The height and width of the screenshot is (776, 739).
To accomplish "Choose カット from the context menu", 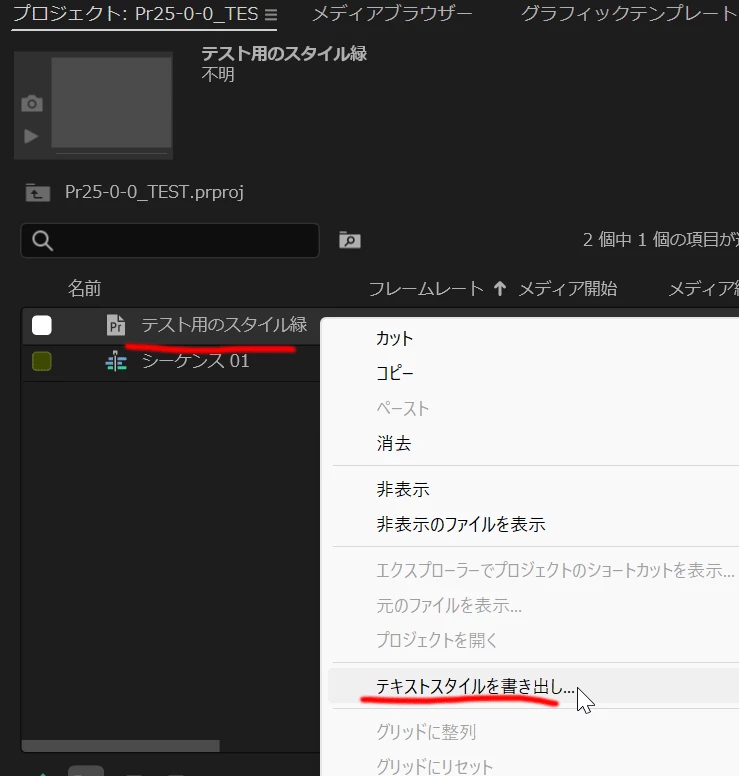I will tap(394, 339).
